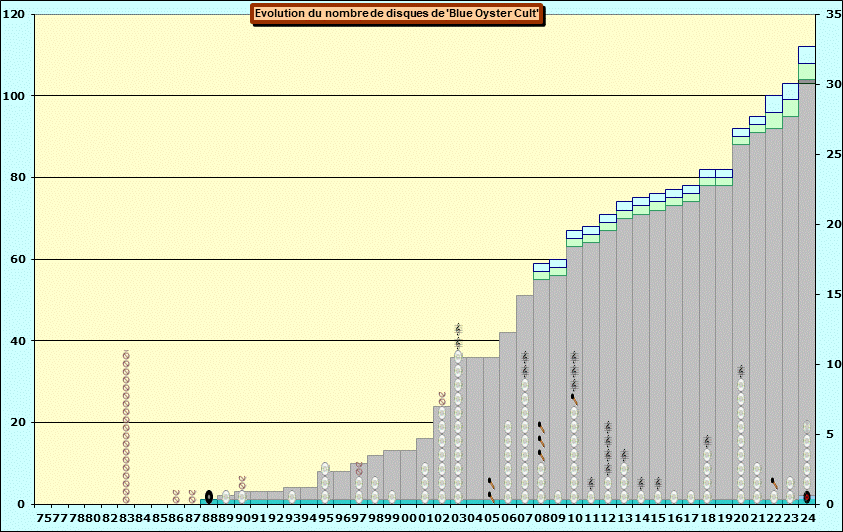843x532 pixels.
Task: Click the upper microphone icon above year 05
Action: pos(491,483)
